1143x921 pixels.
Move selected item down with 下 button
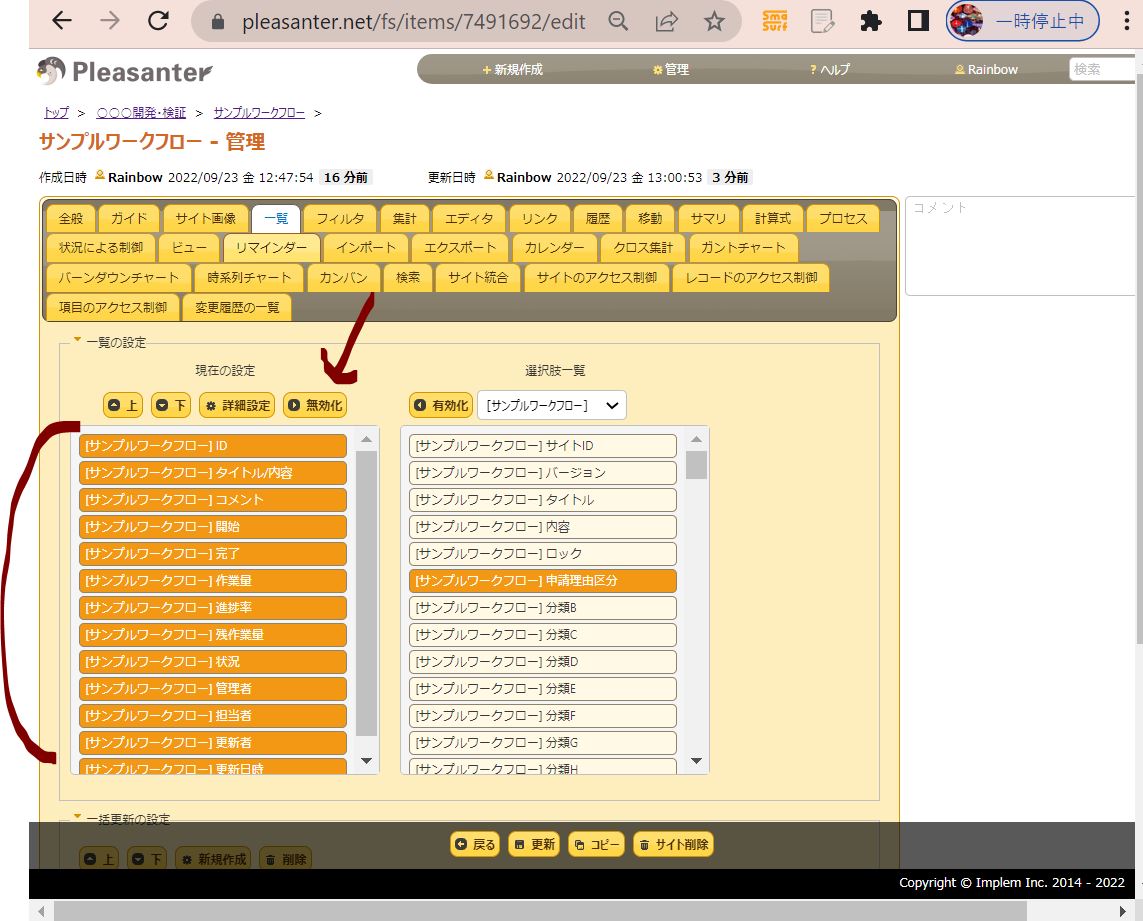click(x=171, y=405)
